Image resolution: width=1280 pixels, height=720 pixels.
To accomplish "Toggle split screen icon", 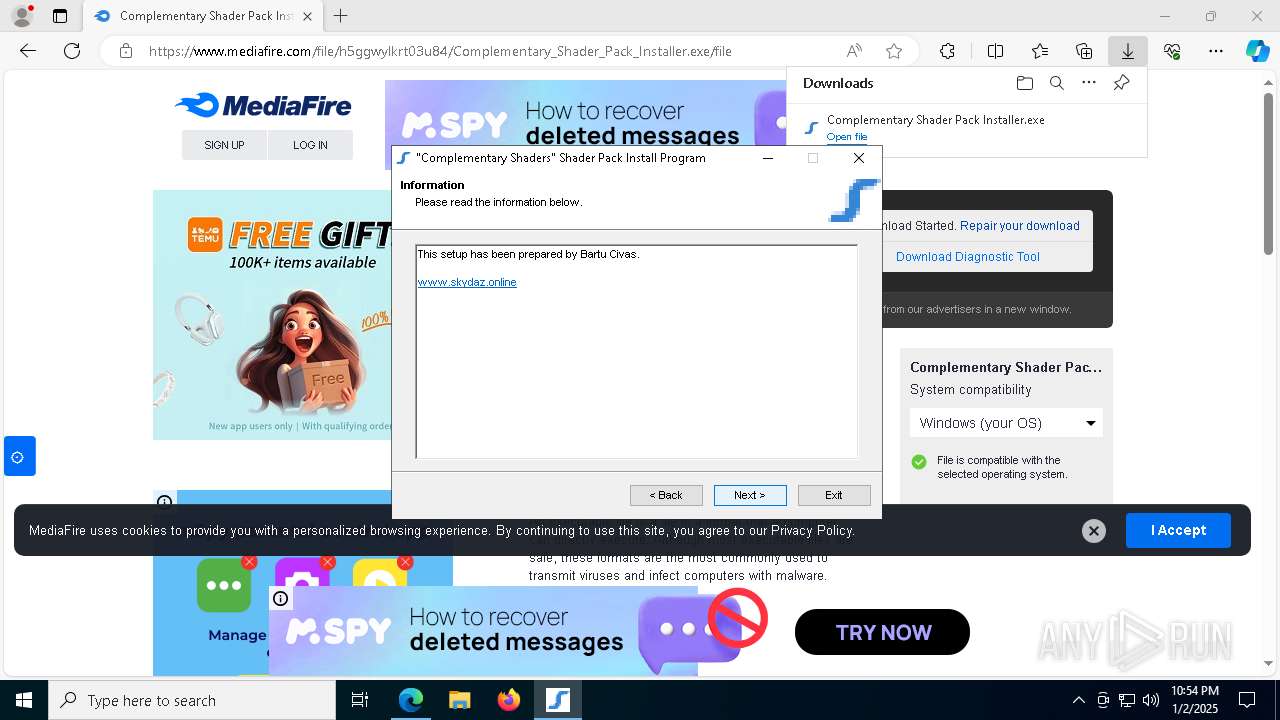I will pyautogui.click(x=995, y=51).
